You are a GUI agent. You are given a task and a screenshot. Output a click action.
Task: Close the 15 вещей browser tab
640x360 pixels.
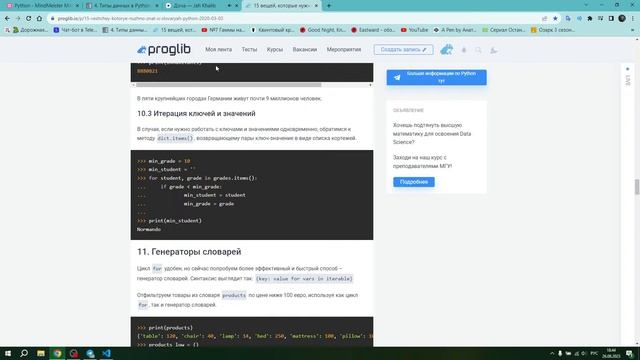coord(316,6)
